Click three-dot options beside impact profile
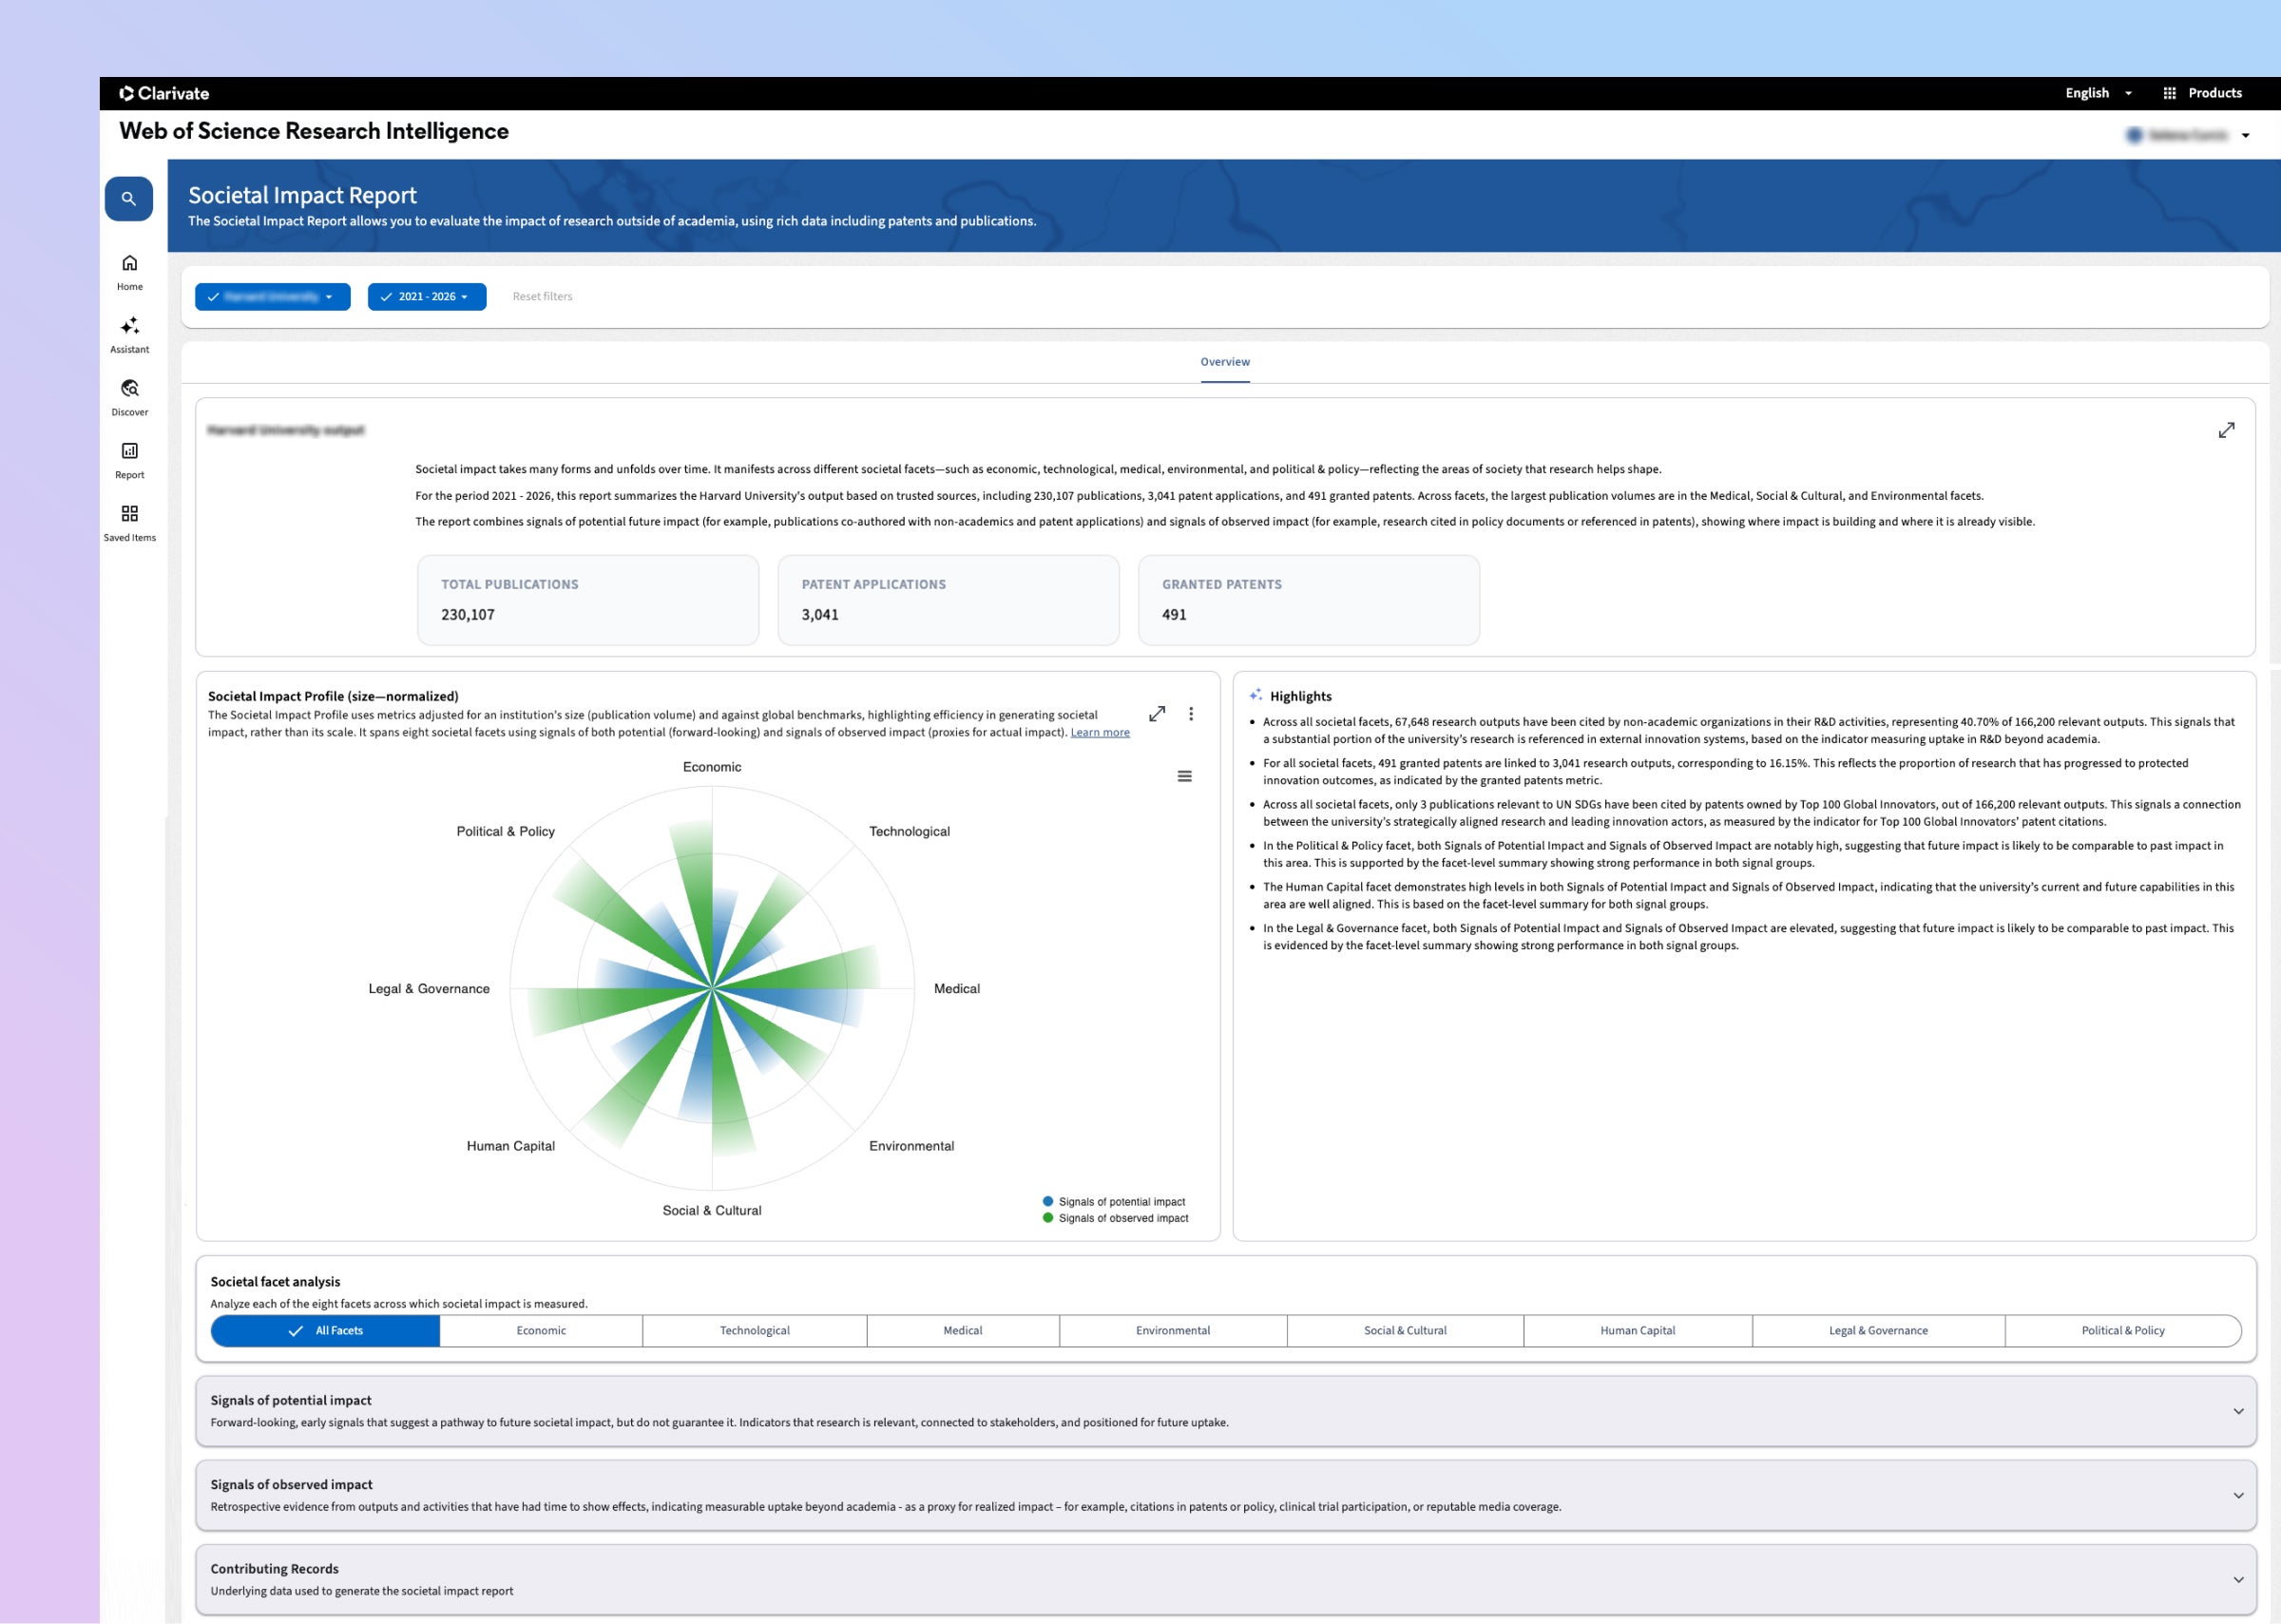Screen dimensions: 2281x1624 click(x=1191, y=714)
